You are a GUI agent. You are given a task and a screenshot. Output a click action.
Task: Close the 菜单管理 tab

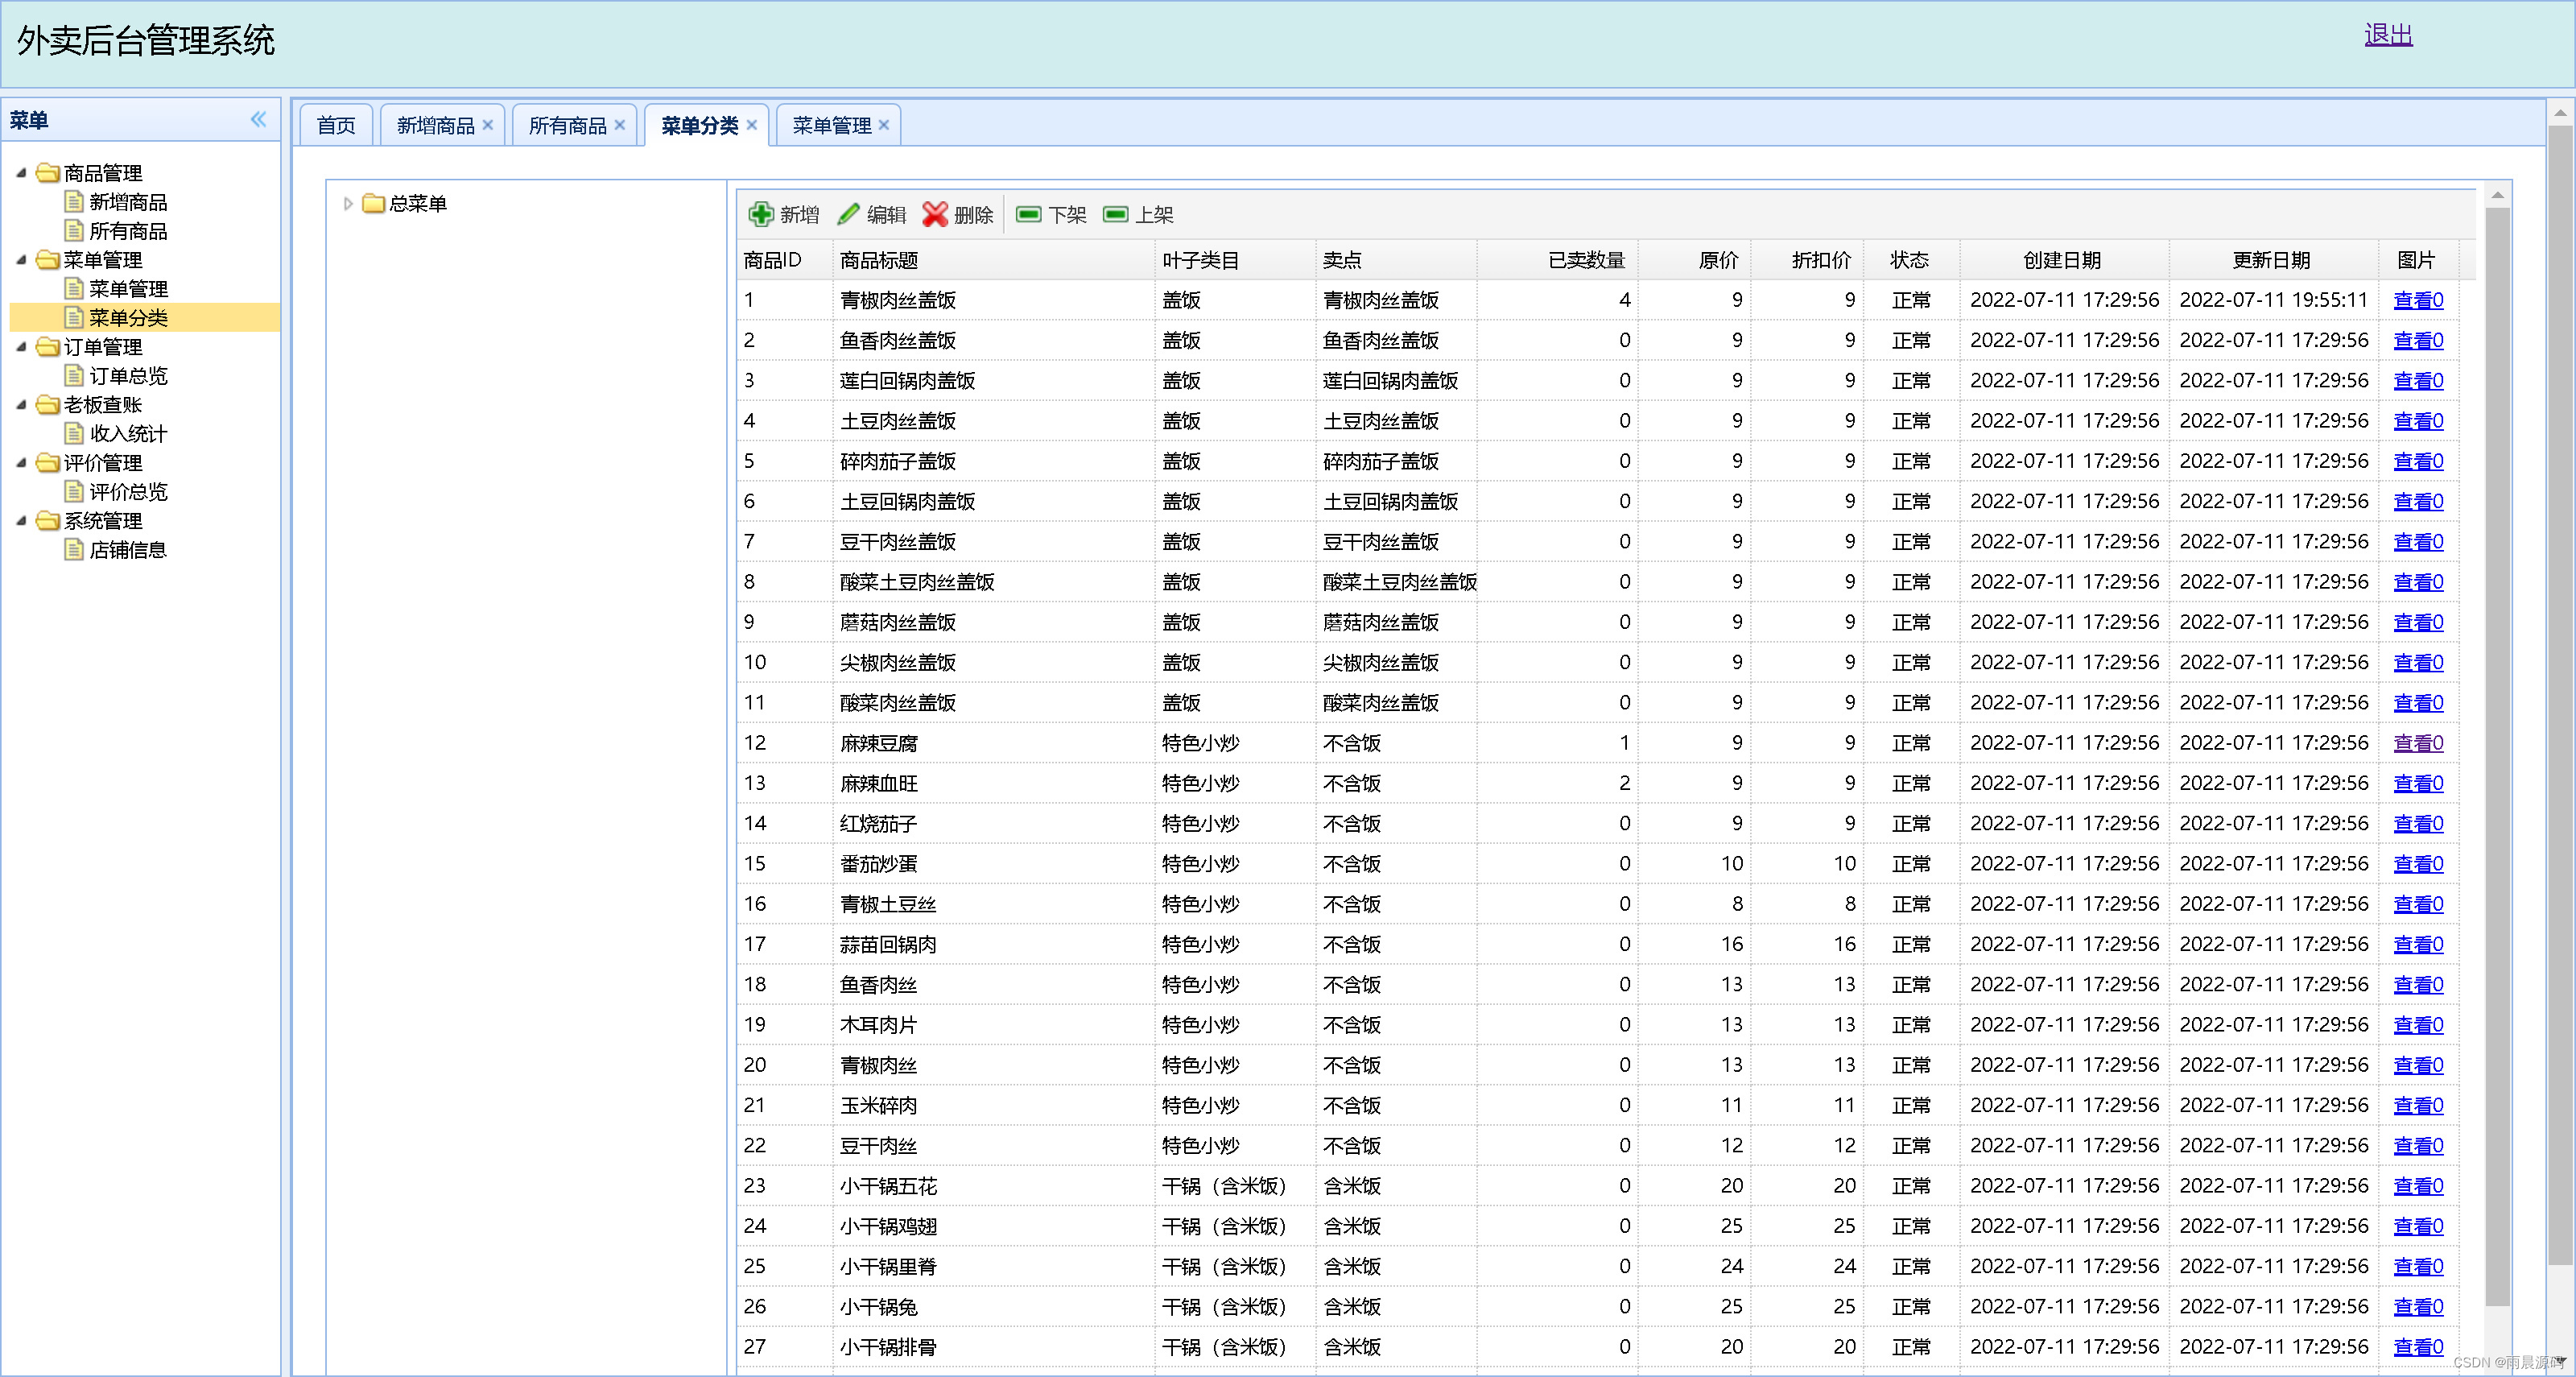884,125
